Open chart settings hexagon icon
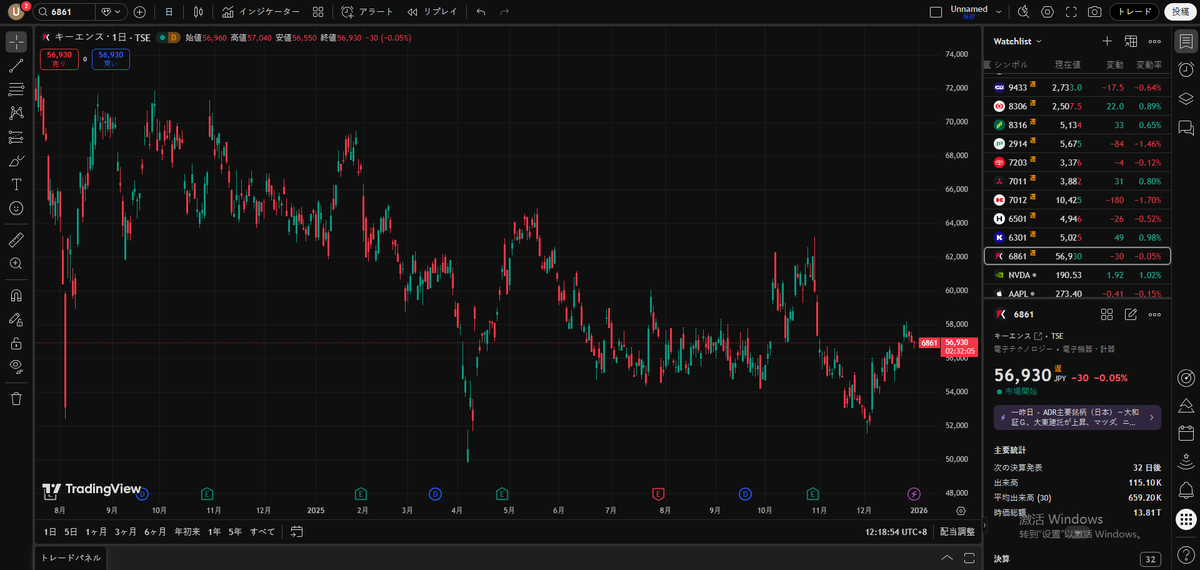1200x570 pixels. tap(1048, 12)
